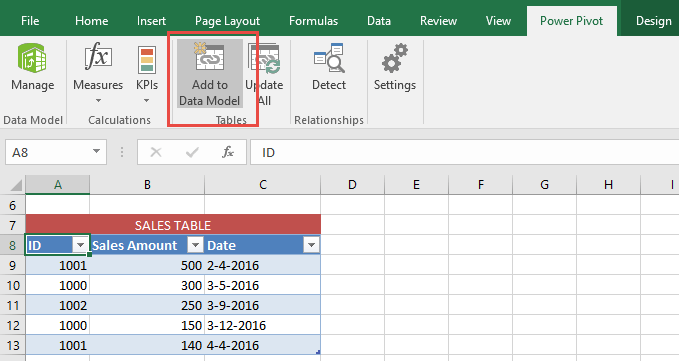
Task: Switch to the Formulas tab
Action: tap(314, 21)
